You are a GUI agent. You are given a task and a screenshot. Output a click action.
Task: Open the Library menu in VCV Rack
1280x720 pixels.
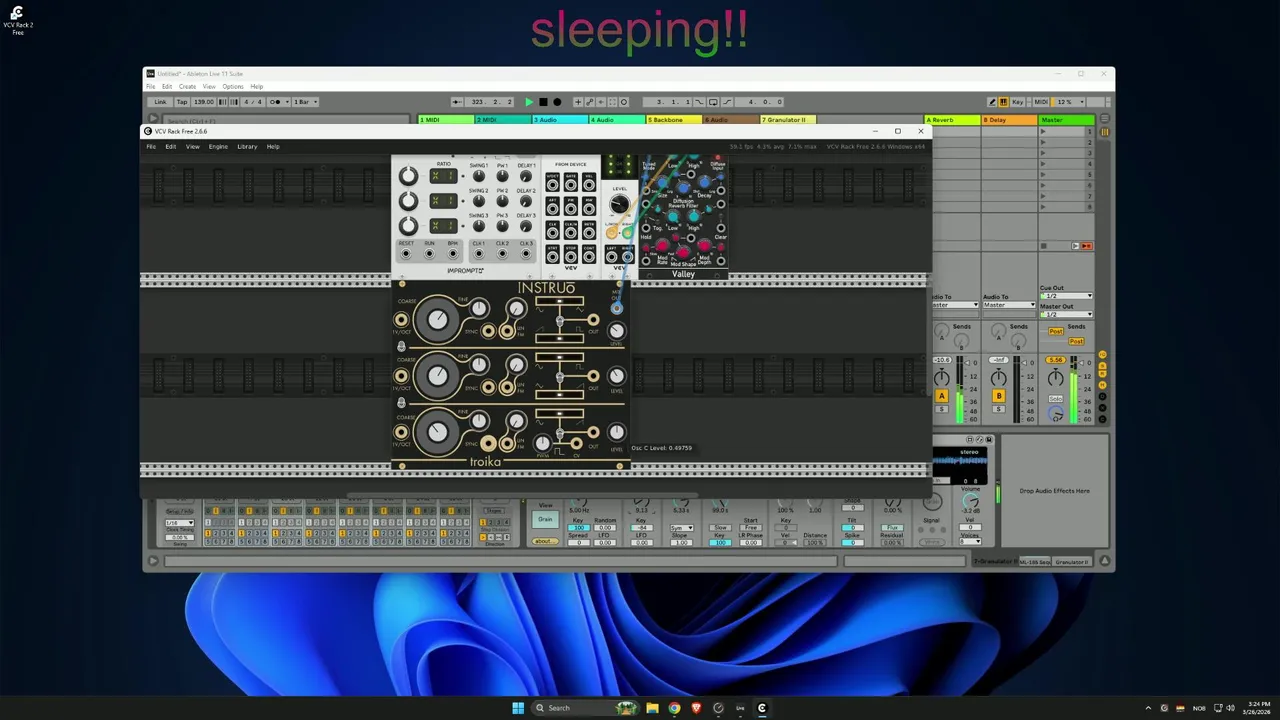(x=247, y=146)
